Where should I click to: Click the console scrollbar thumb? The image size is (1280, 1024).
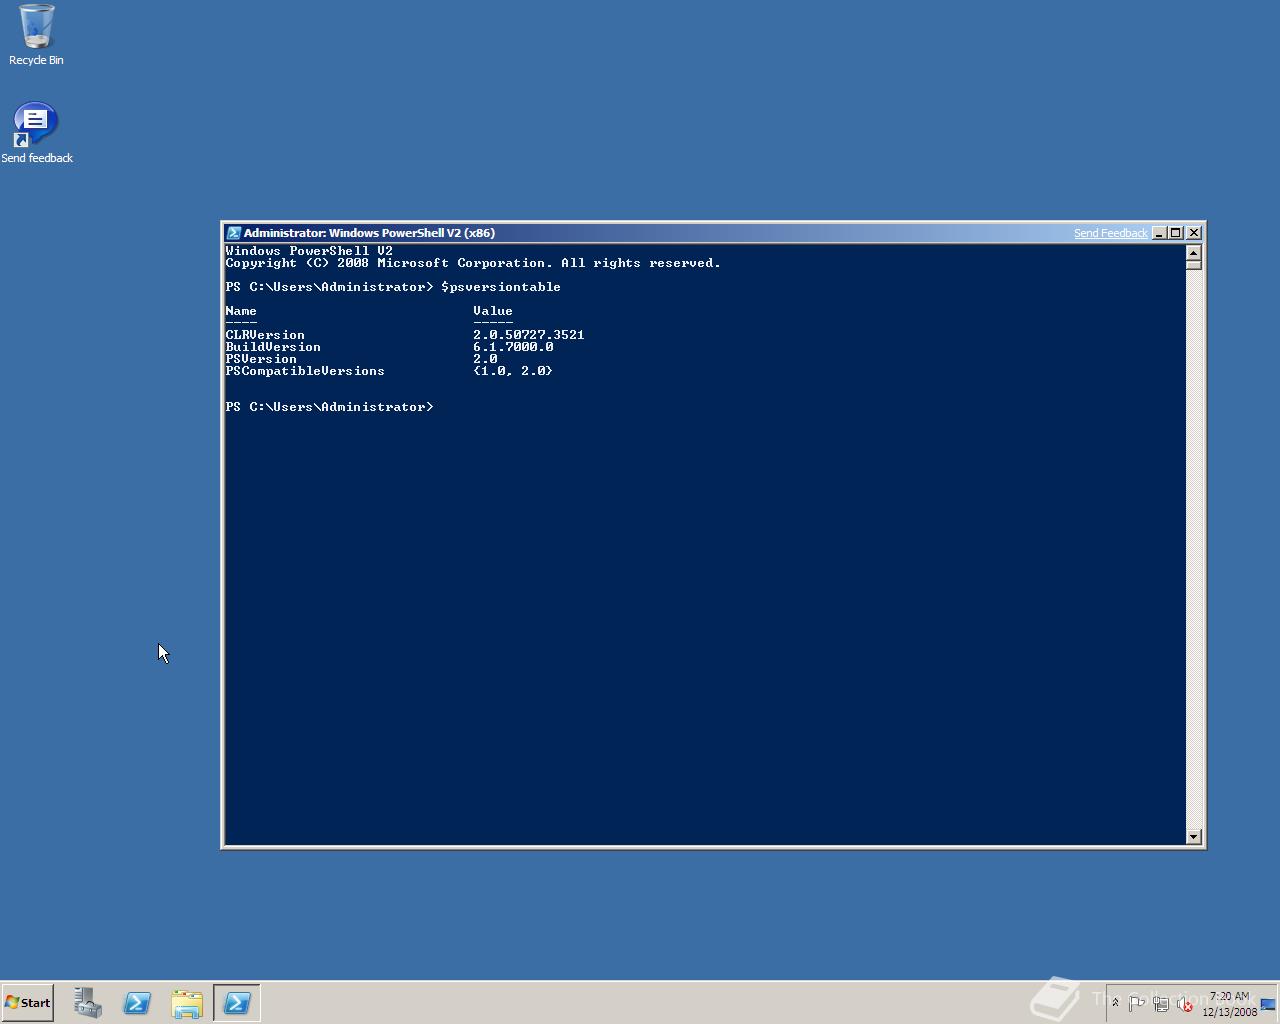coord(1193,265)
